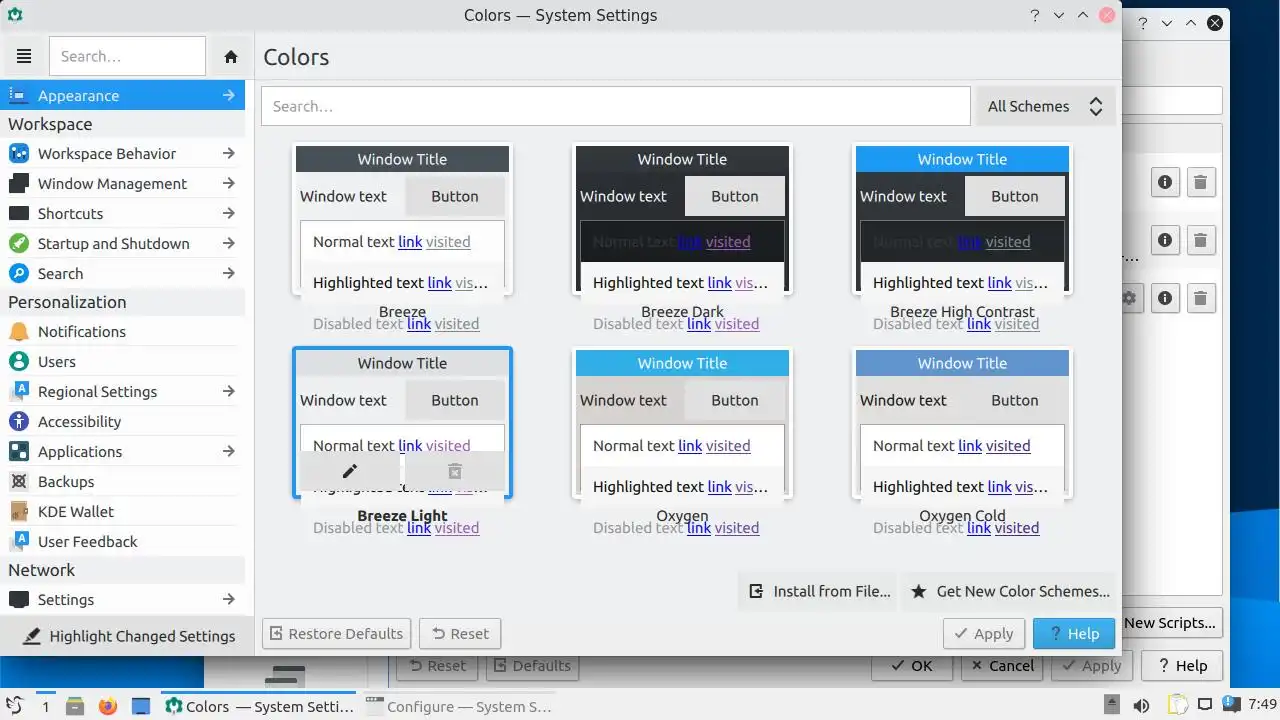Expand Applications via its arrow
This screenshot has height=720, width=1280.
[x=229, y=452]
